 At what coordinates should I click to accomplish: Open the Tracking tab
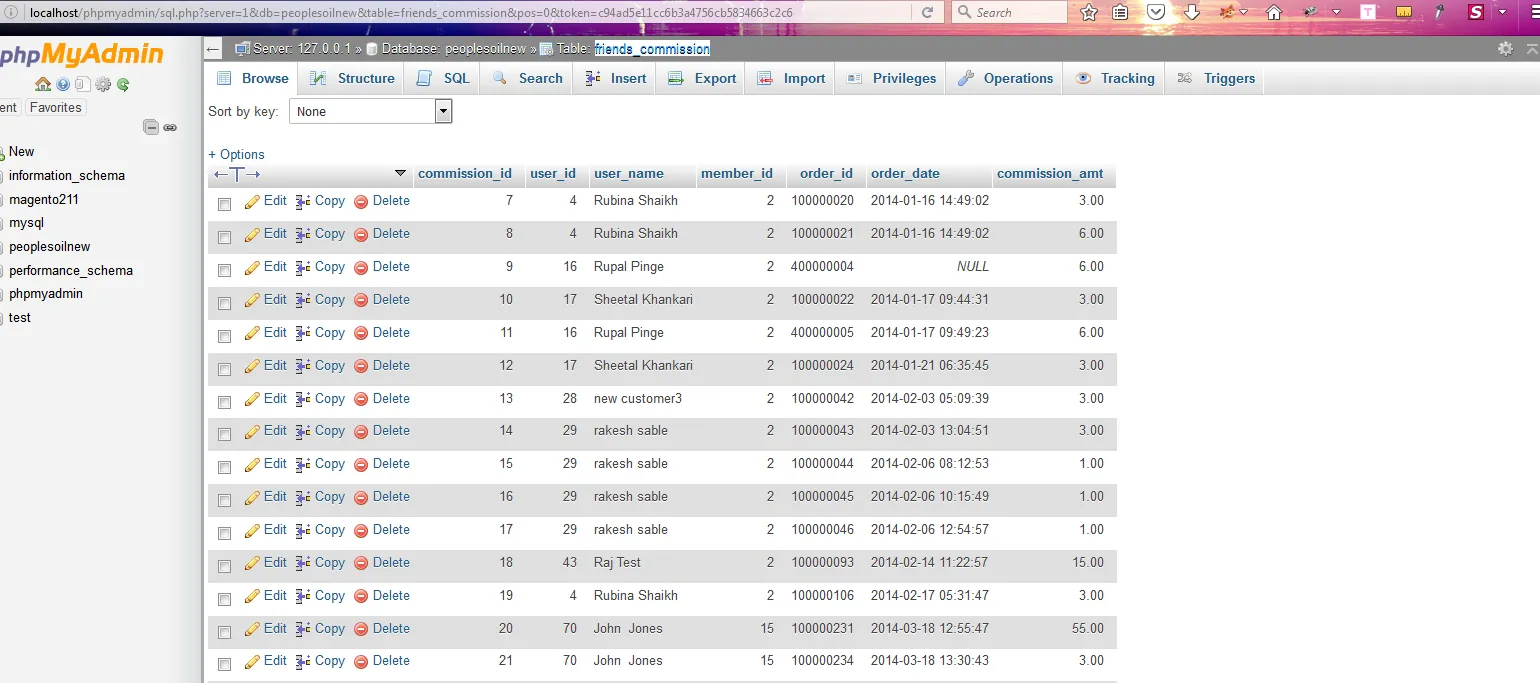pyautogui.click(x=1115, y=78)
